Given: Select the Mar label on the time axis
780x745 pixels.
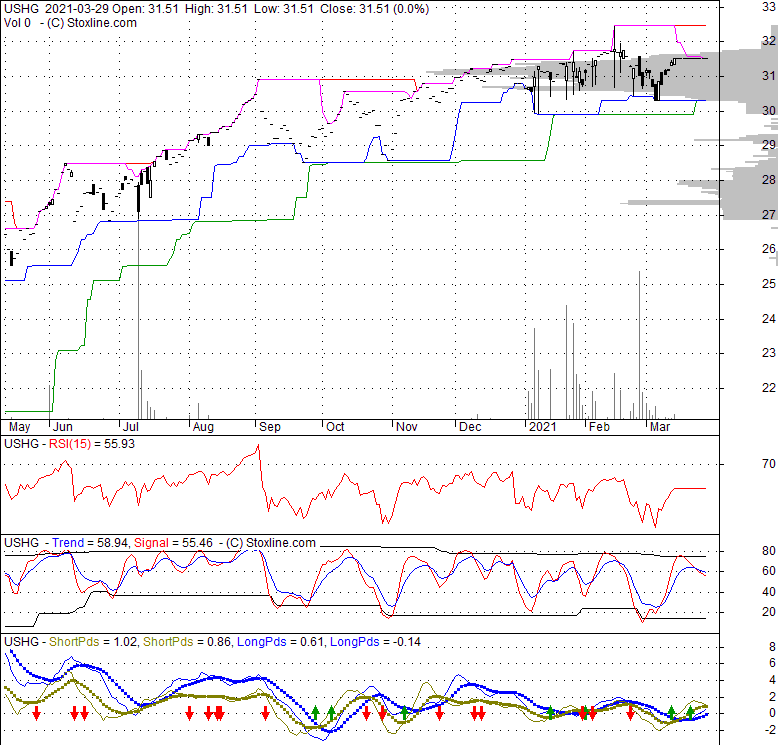Looking at the screenshot, I should pyautogui.click(x=660, y=427).
